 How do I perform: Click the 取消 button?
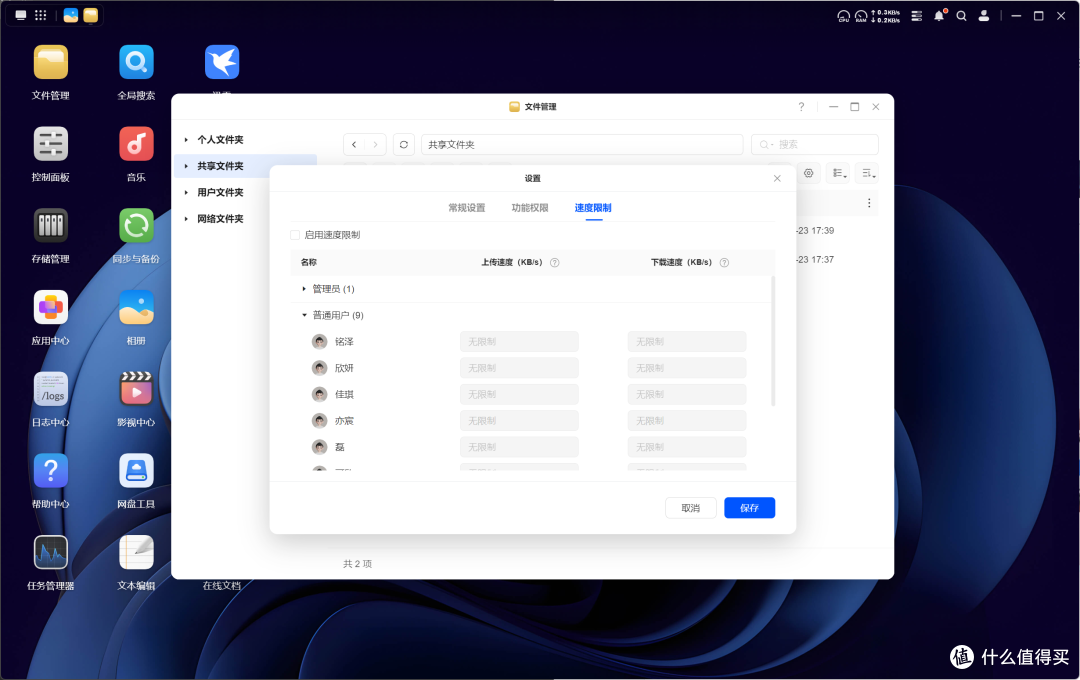click(691, 508)
